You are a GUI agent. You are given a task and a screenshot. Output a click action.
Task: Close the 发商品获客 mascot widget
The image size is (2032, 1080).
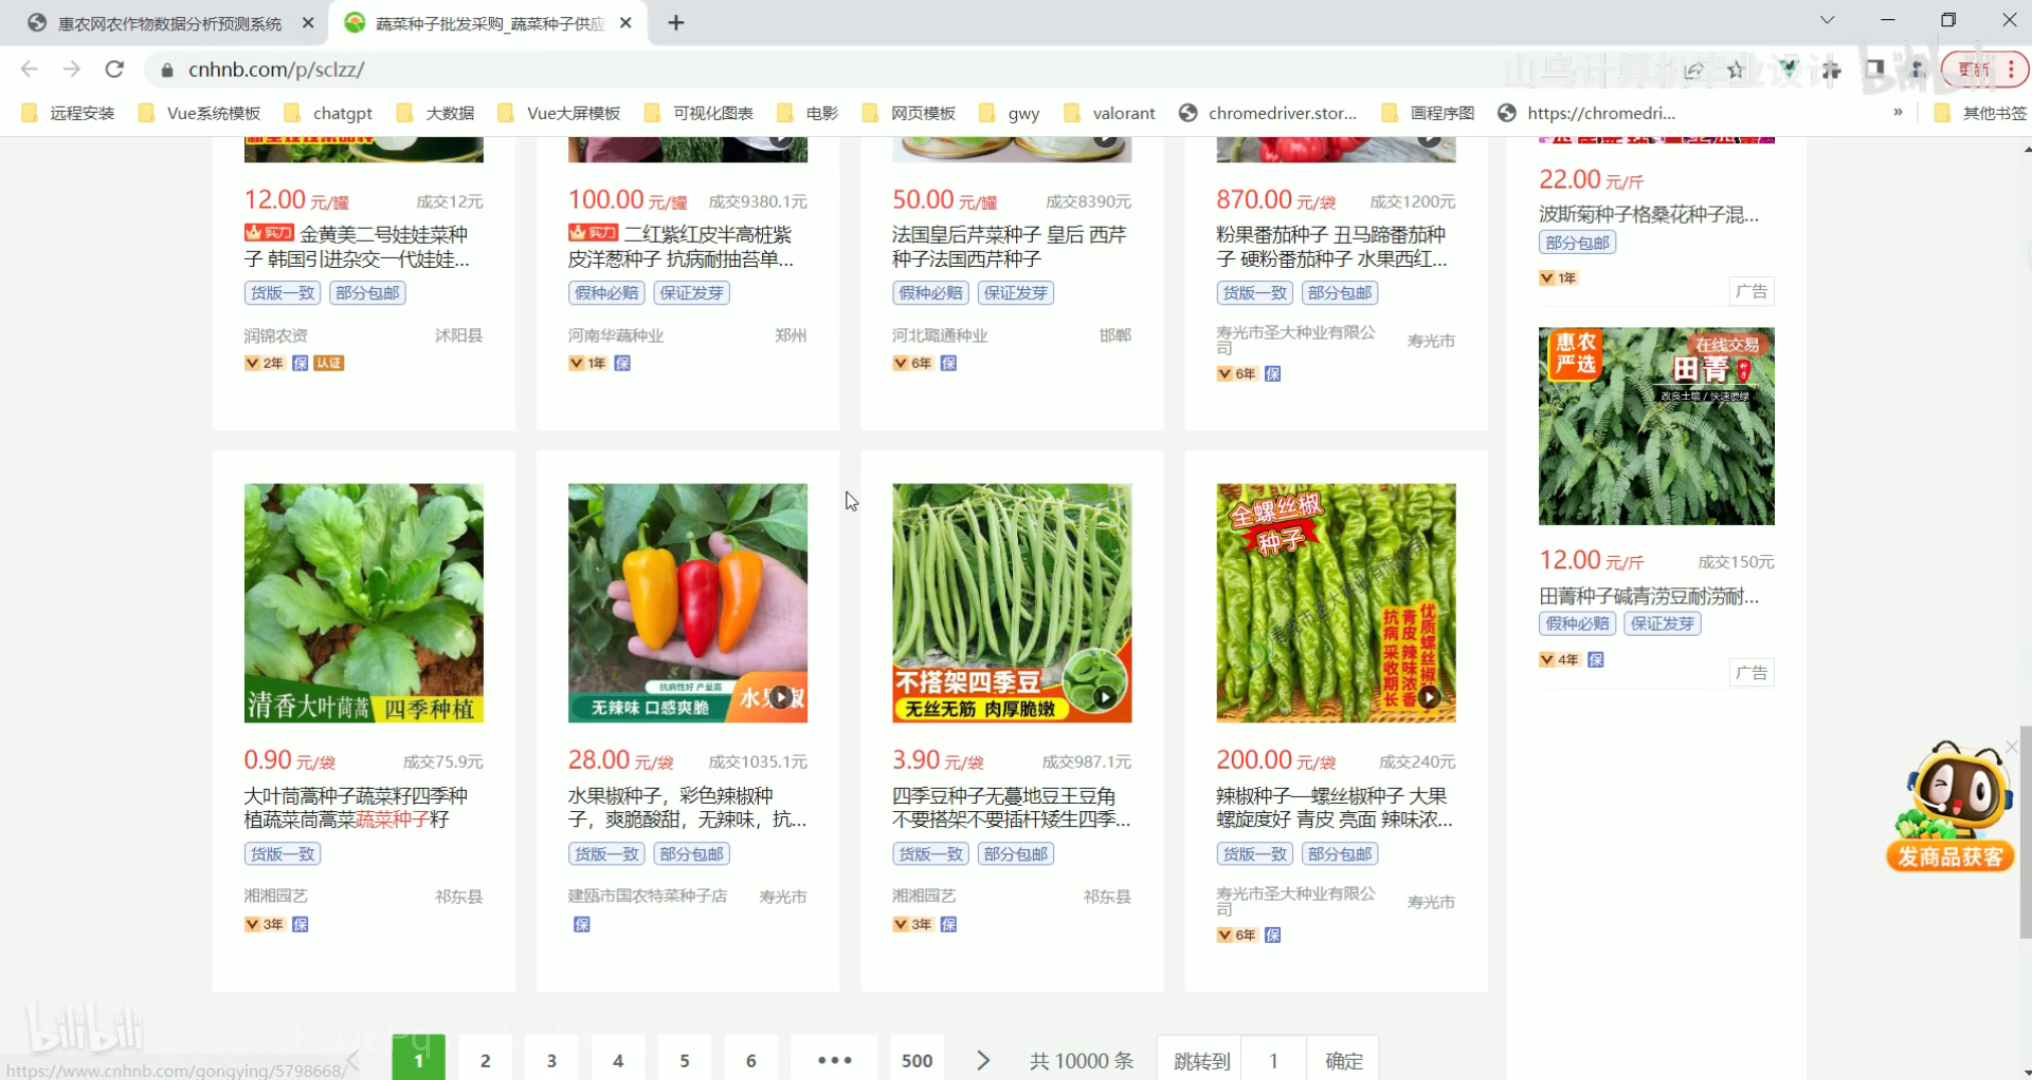point(2012,747)
